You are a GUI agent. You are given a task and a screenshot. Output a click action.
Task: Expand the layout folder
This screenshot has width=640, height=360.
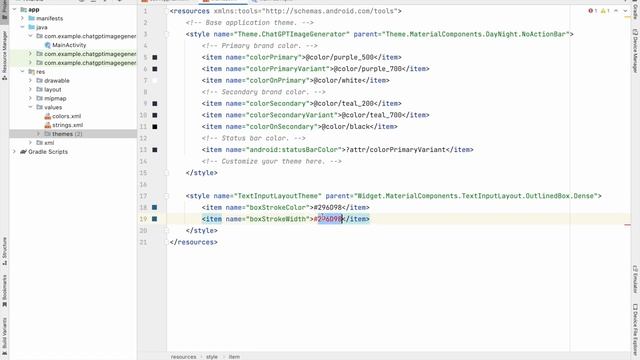[x=30, y=89]
